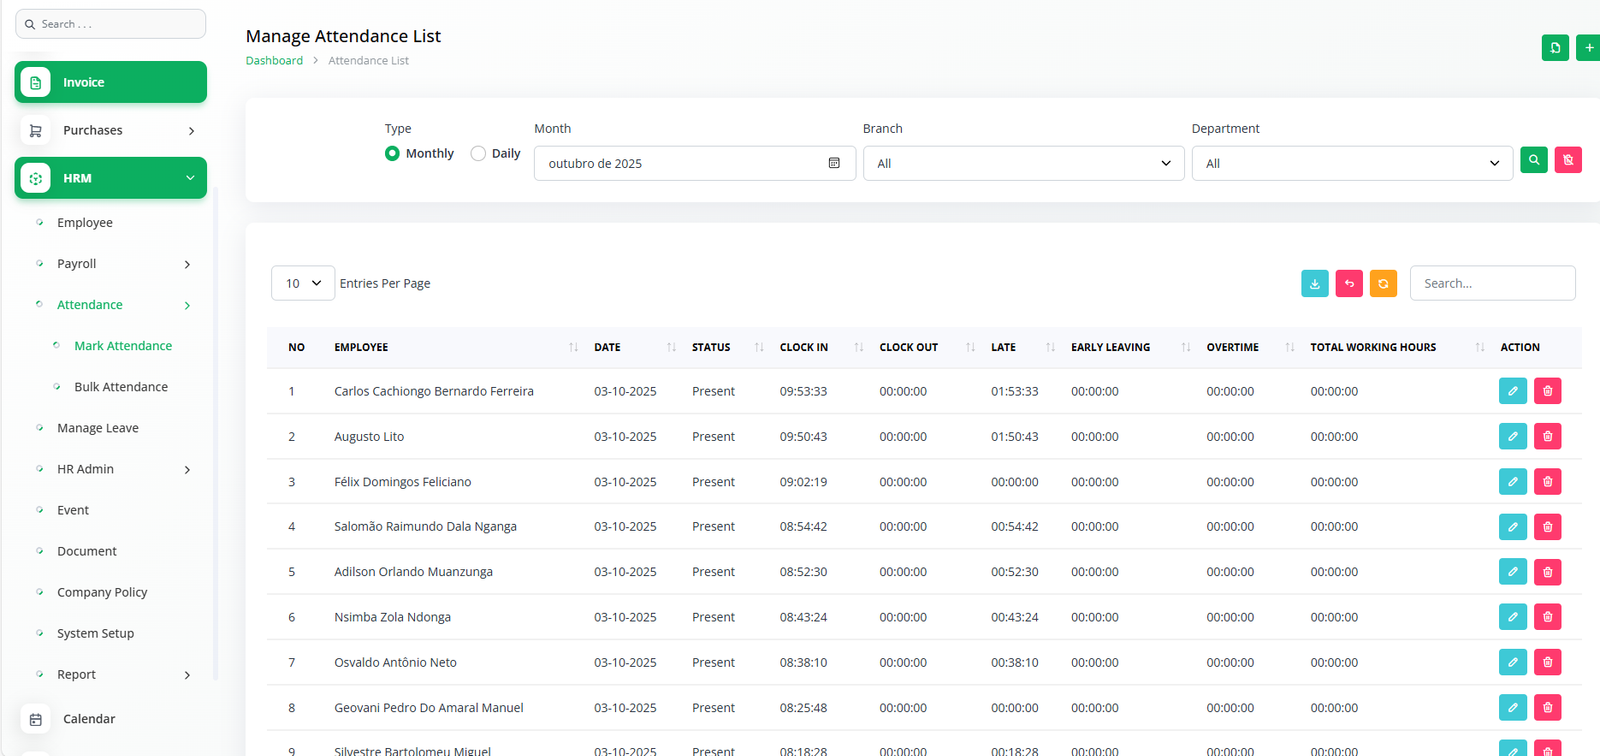Screen dimensions: 1600x756
Task: Click the sidebar Search field
Action: 110,24
